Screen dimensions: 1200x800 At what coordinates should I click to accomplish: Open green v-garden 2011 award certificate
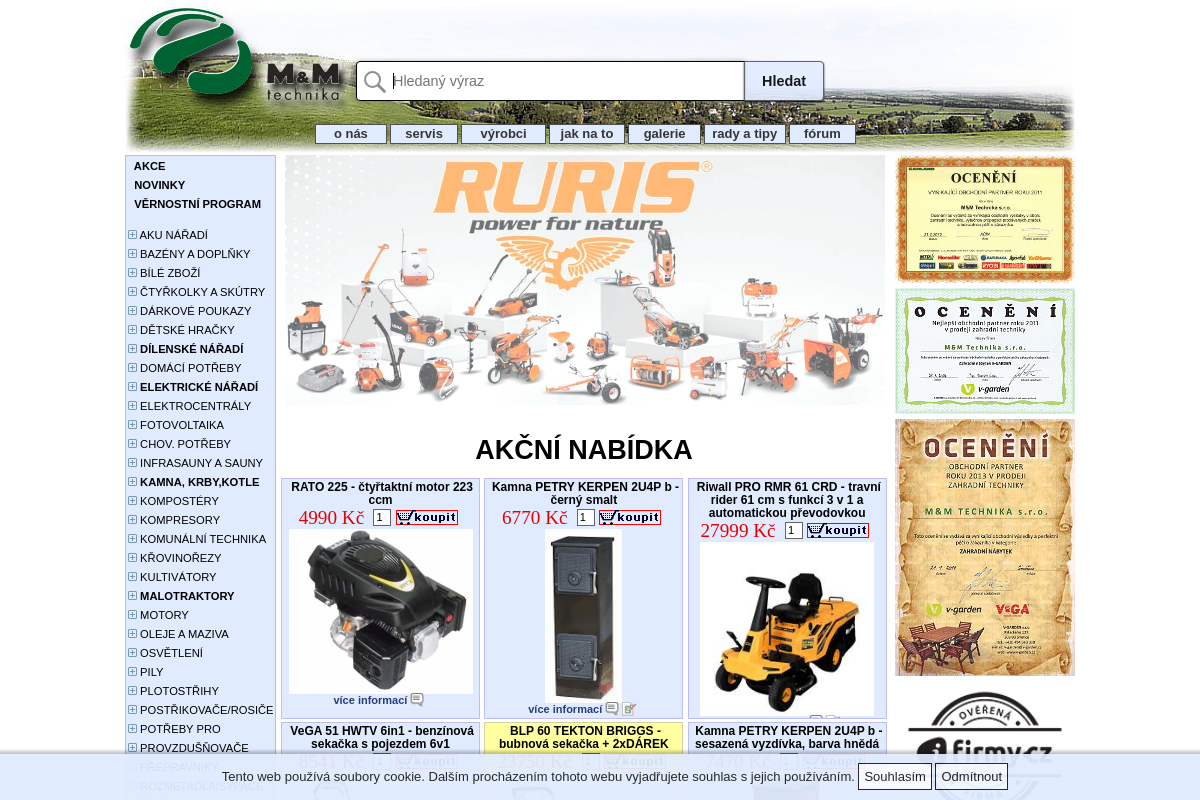[x=985, y=351]
